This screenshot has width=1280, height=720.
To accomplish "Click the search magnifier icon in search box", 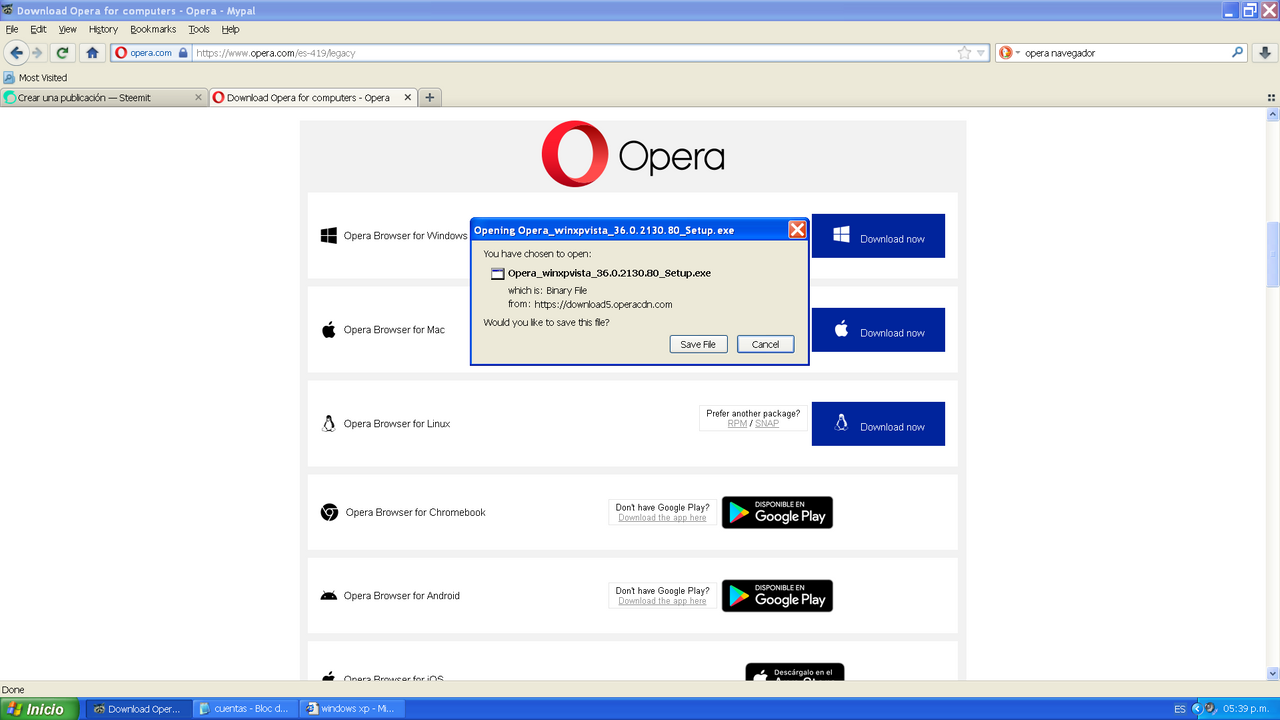I will click(1237, 53).
